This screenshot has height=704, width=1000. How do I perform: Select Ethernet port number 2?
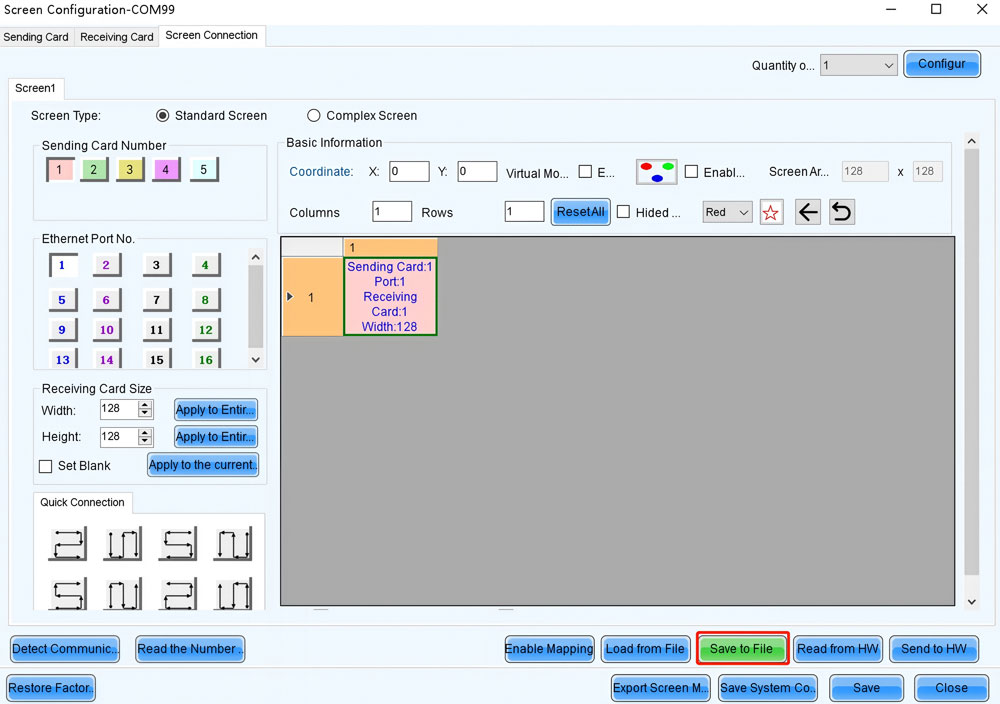(107, 265)
